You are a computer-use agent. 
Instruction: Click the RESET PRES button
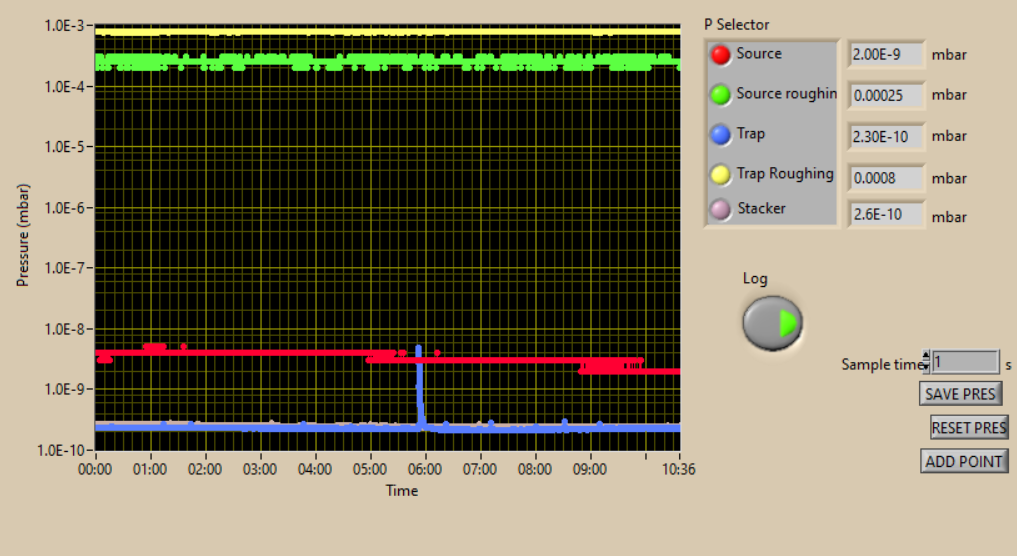tap(969, 428)
